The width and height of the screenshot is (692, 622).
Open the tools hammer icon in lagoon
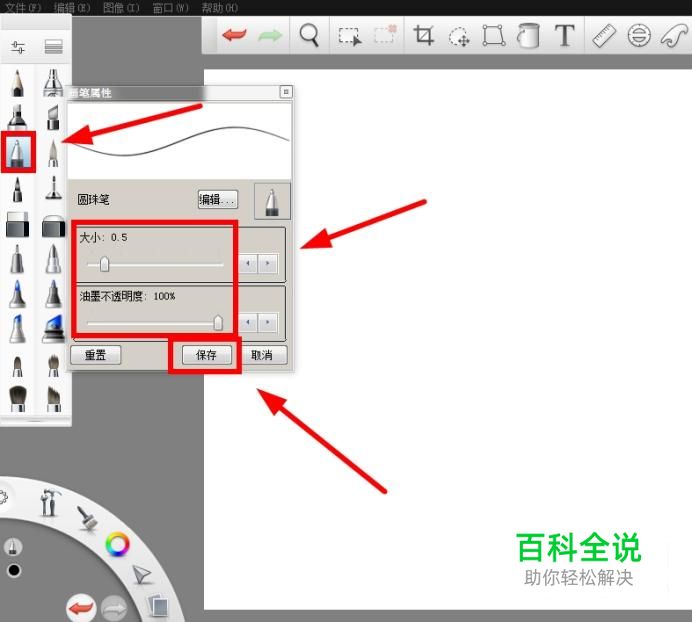click(49, 502)
